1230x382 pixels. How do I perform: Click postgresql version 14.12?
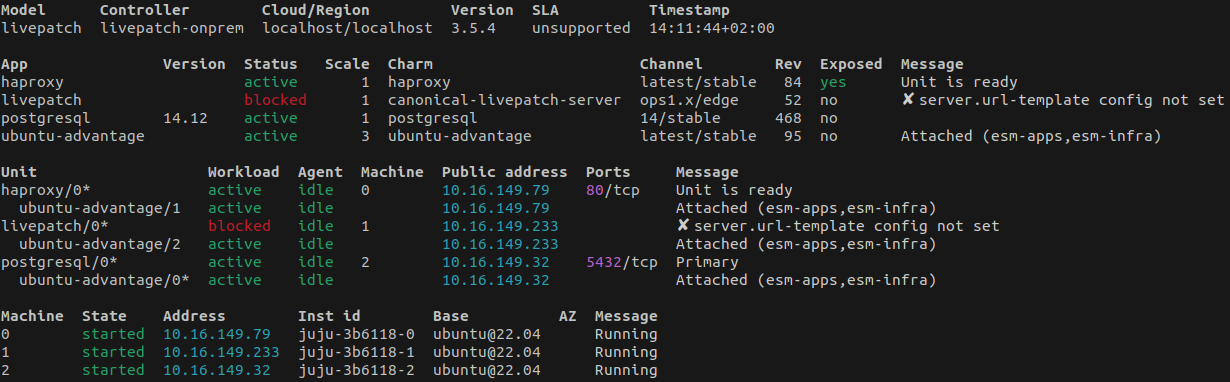[185, 118]
